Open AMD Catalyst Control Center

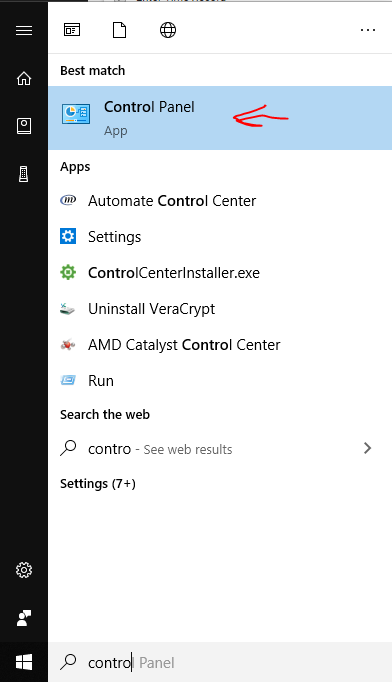(x=220, y=345)
